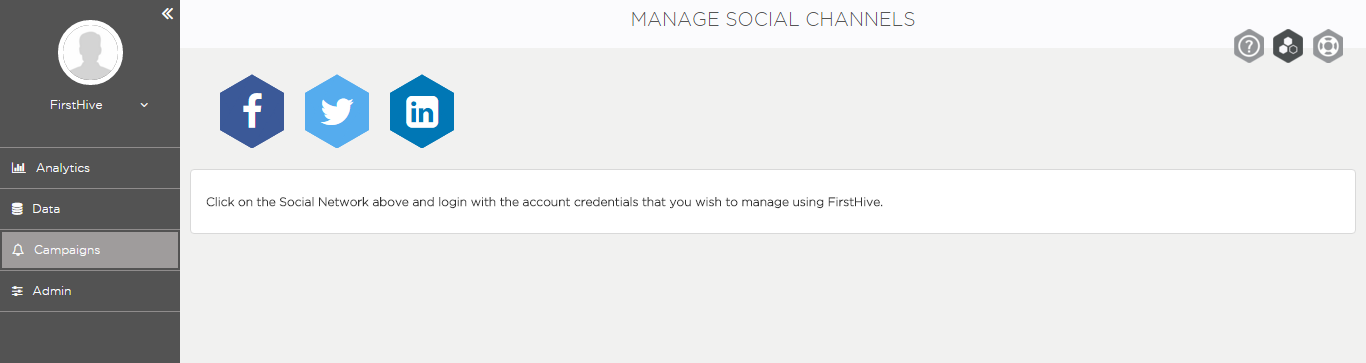Expand the FirstHive account dropdown arrow
1366x363 pixels.
144,105
